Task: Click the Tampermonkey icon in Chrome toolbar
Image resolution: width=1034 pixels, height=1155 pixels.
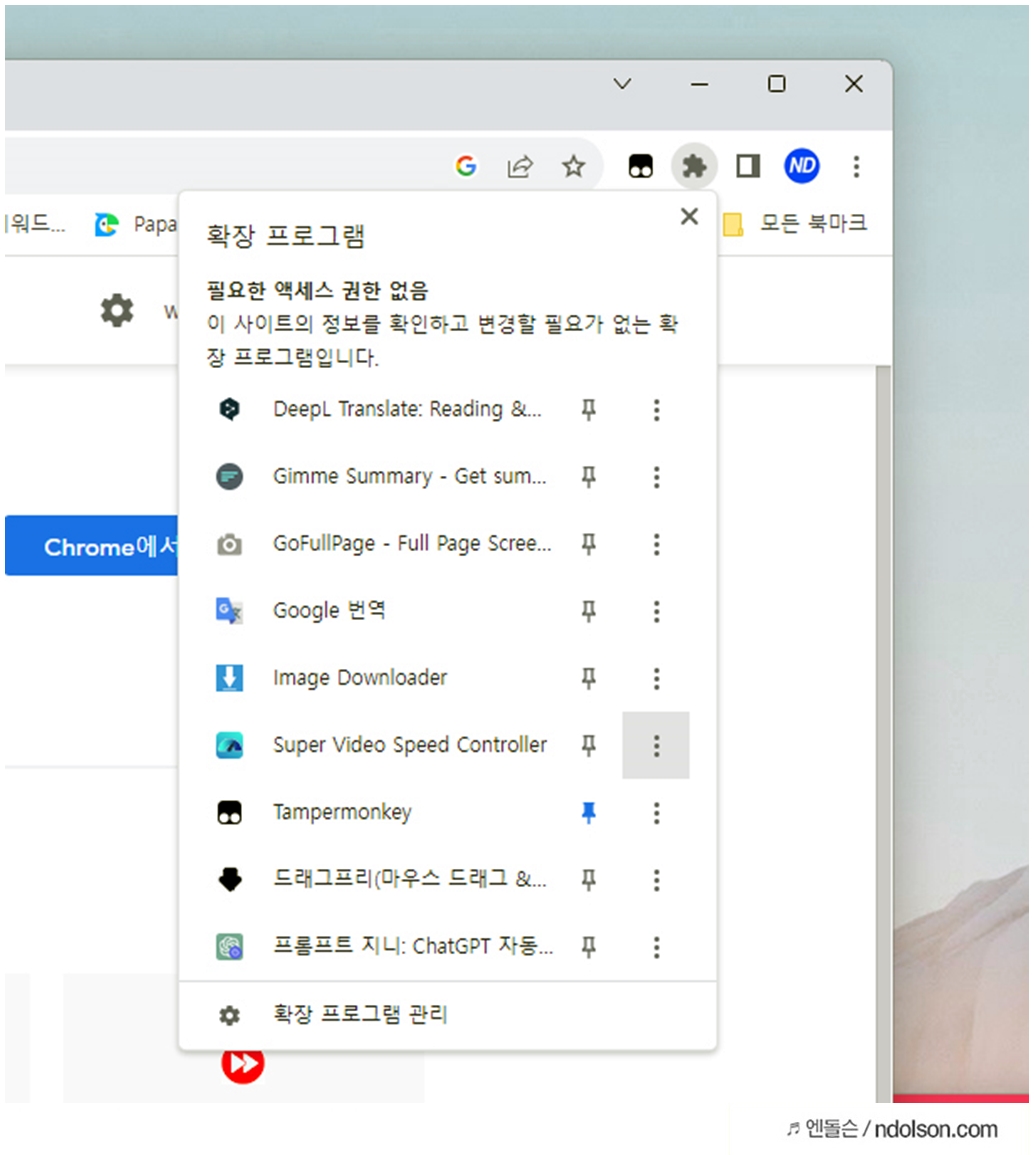Action: pyautogui.click(x=640, y=166)
